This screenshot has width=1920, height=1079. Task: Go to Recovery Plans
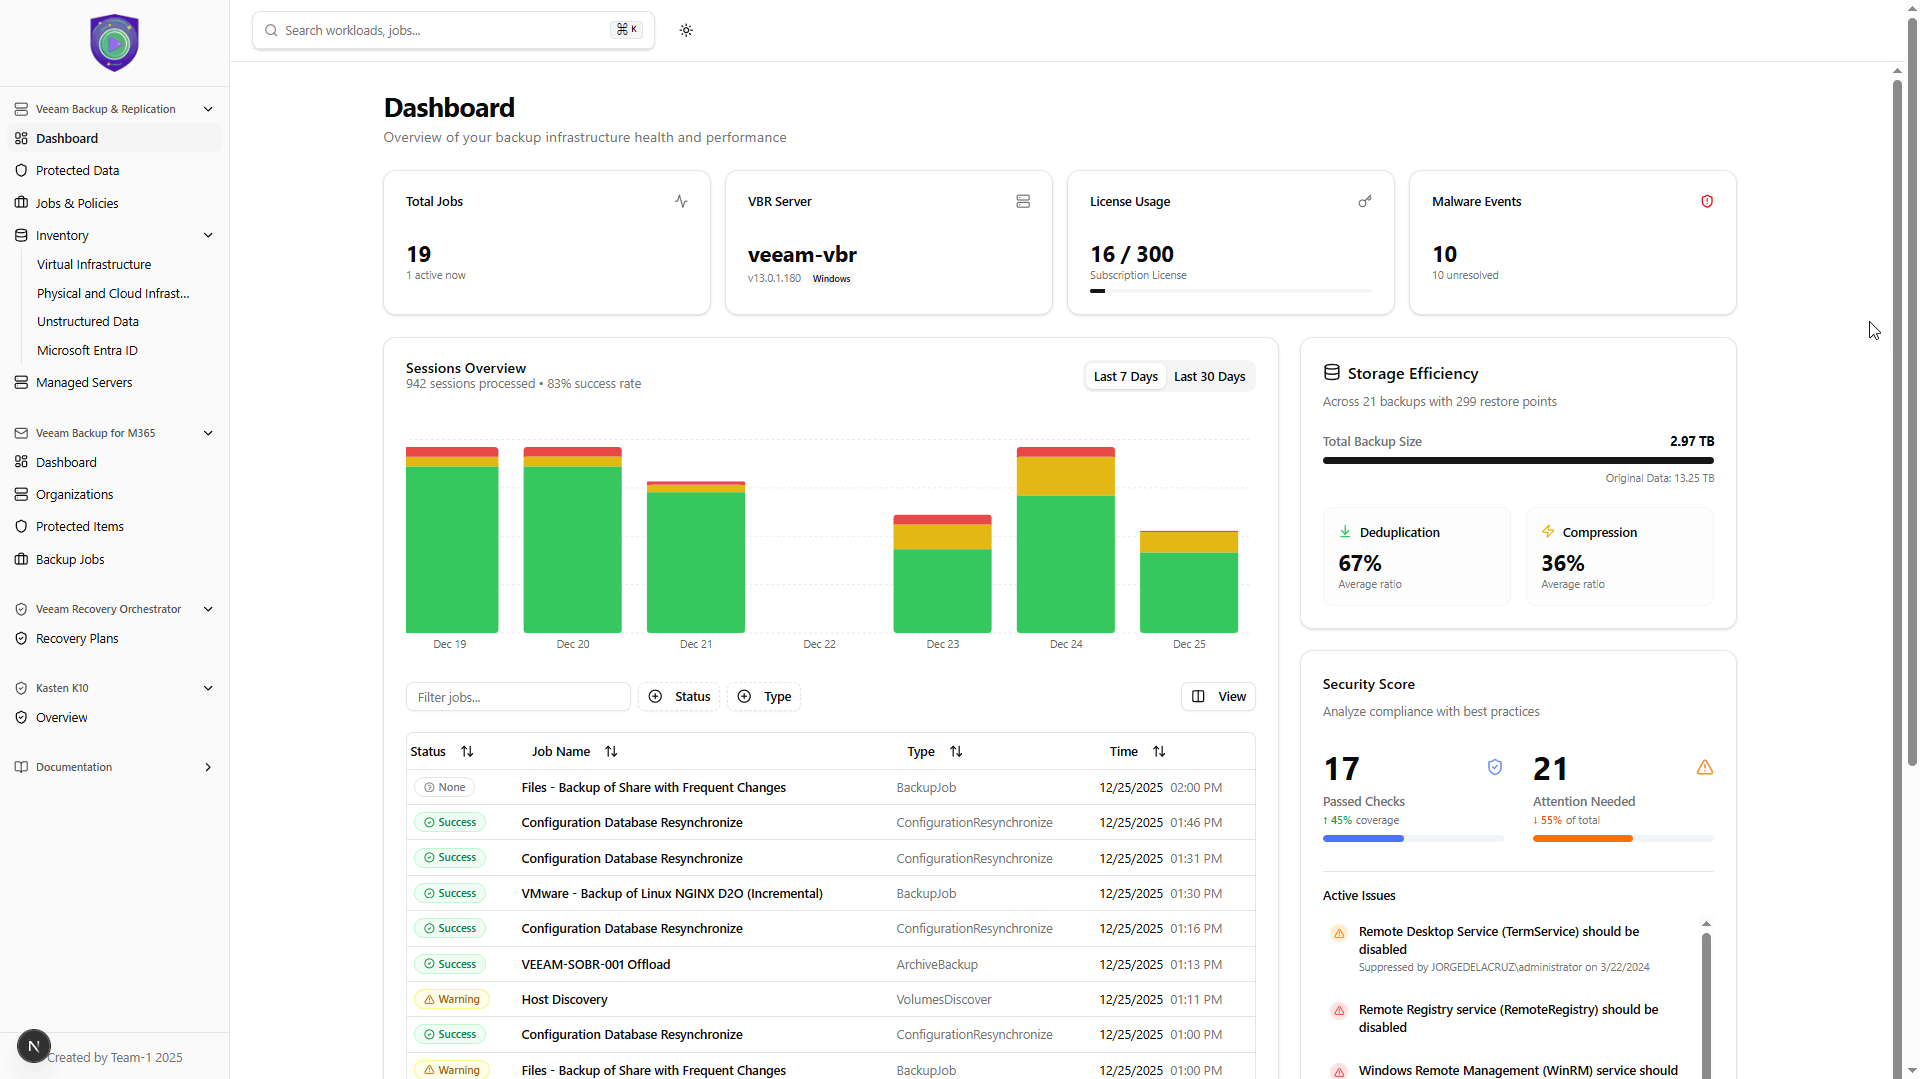pyautogui.click(x=77, y=639)
